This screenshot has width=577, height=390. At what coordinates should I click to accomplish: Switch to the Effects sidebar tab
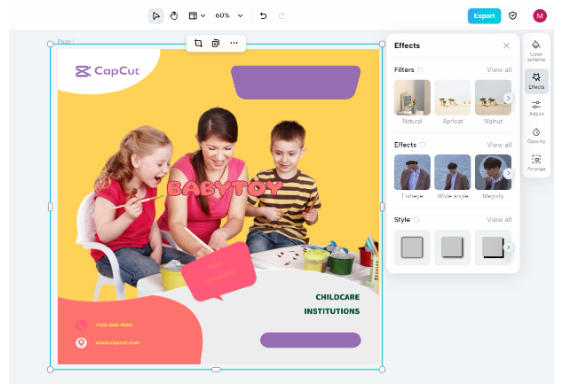pos(536,81)
